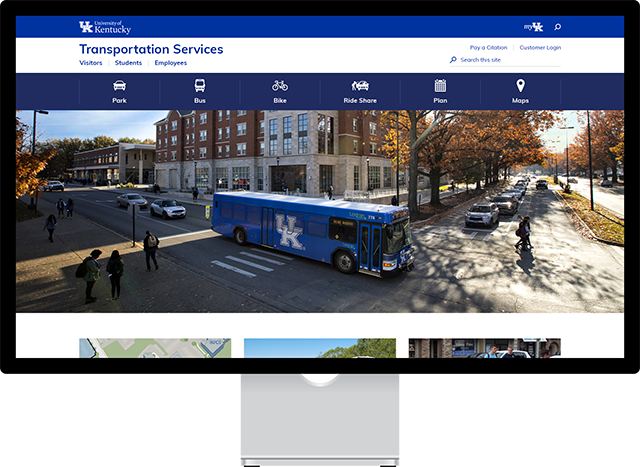The height and width of the screenshot is (467, 640).
Task: Click the University of Kentucky logo
Action: coord(105,27)
